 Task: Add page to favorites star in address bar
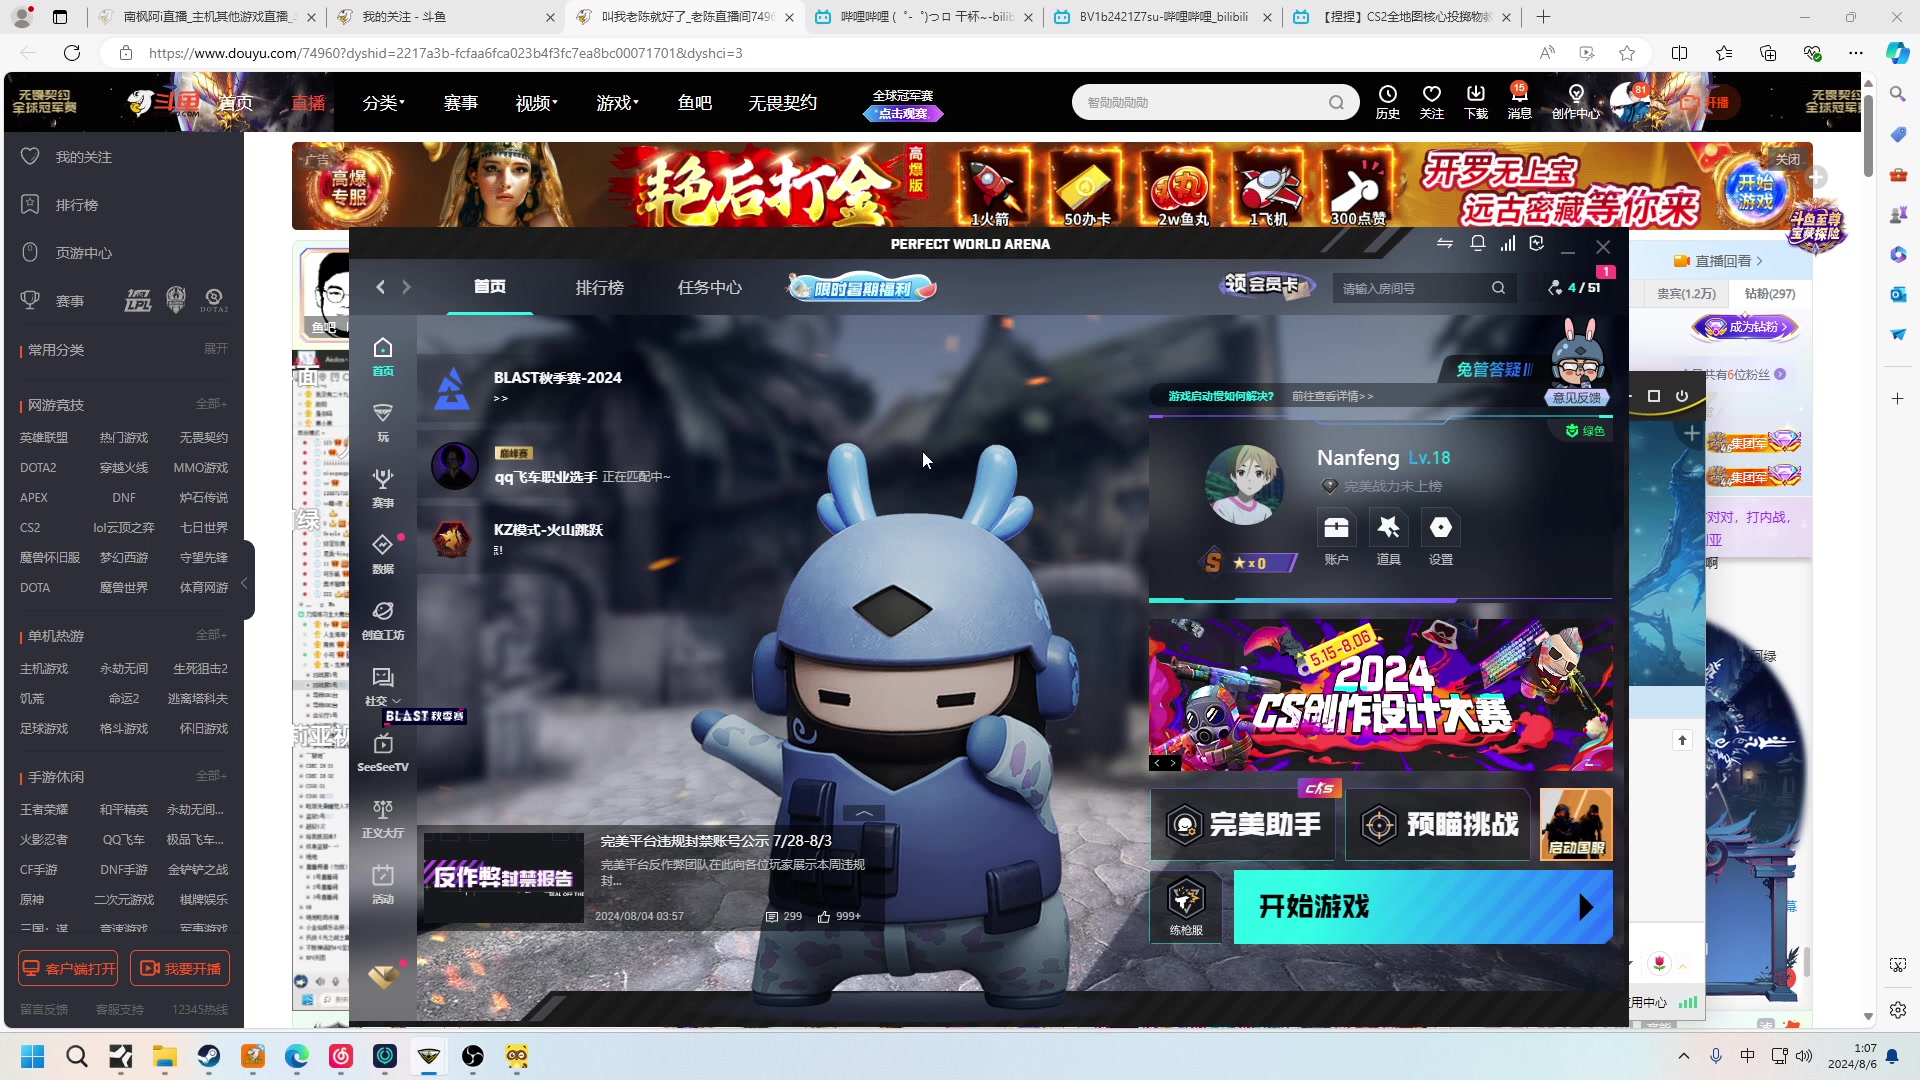click(x=1627, y=53)
